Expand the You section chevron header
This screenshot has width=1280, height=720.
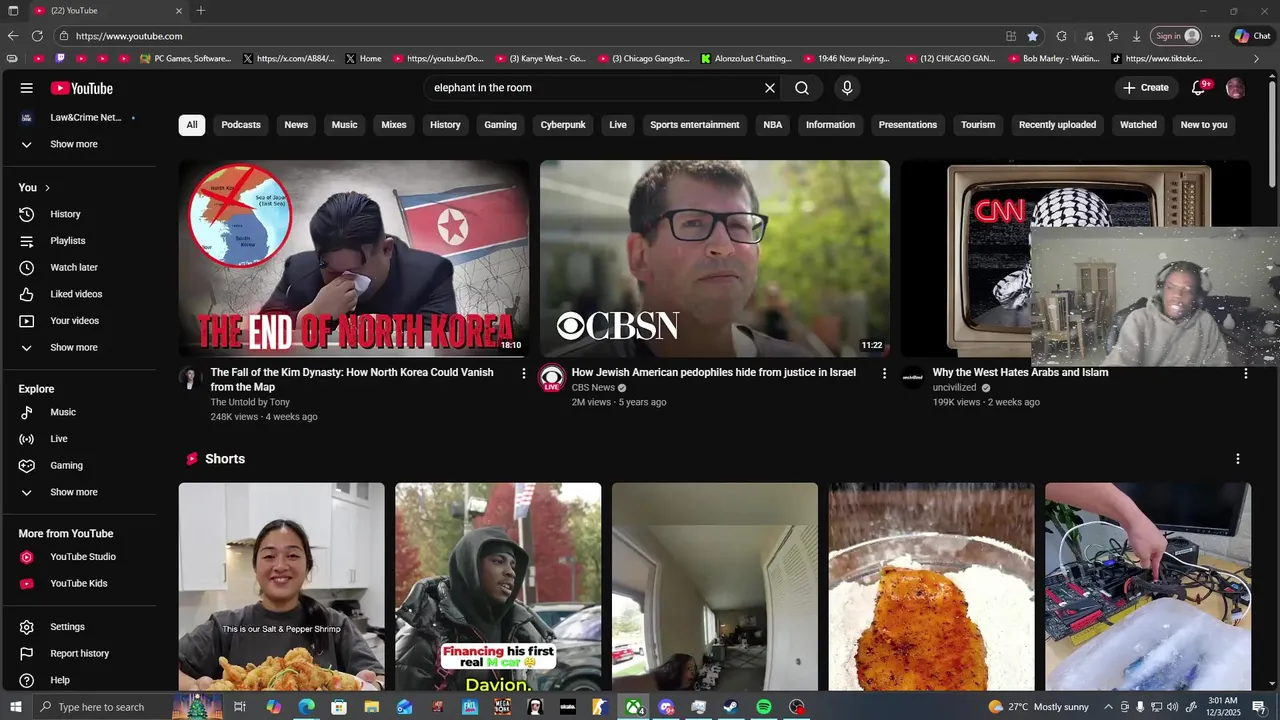point(34,187)
